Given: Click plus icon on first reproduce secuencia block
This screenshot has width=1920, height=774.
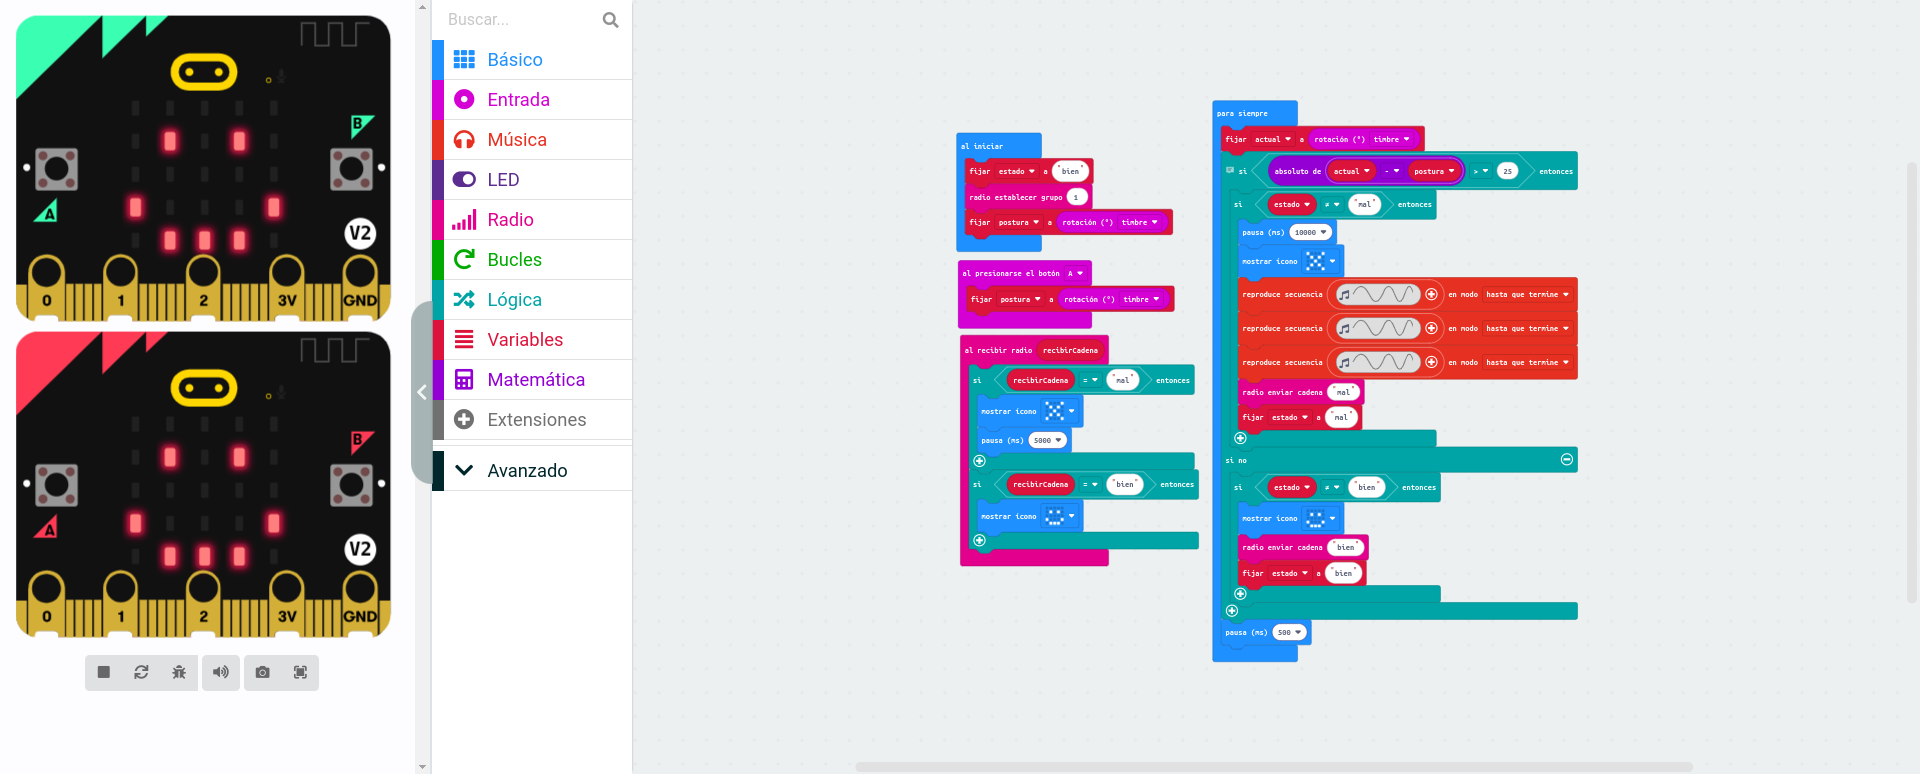Looking at the screenshot, I should coord(1431,294).
